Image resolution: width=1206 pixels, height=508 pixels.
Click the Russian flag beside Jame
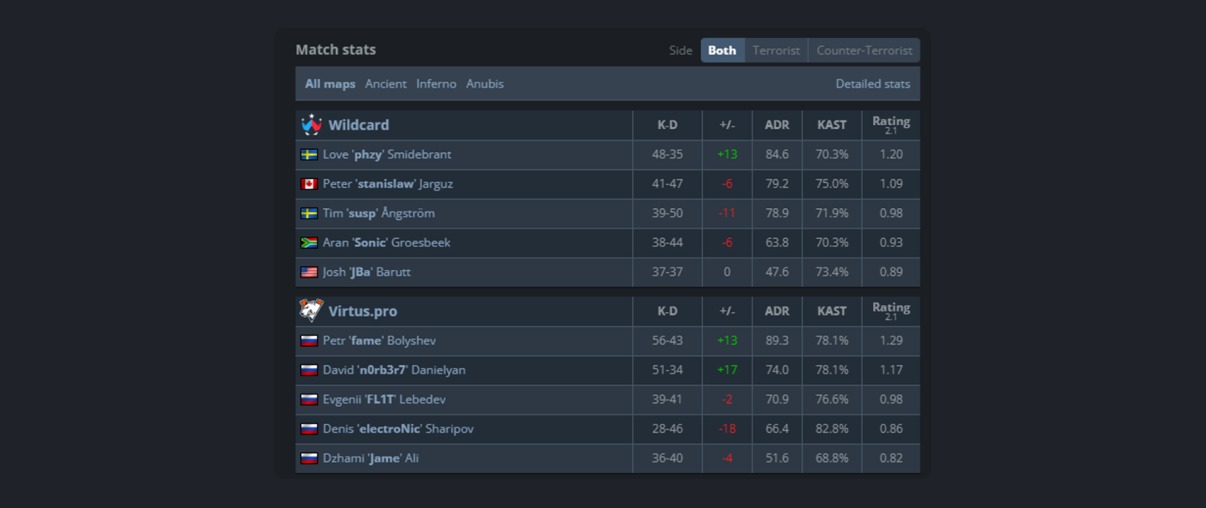[x=309, y=458]
